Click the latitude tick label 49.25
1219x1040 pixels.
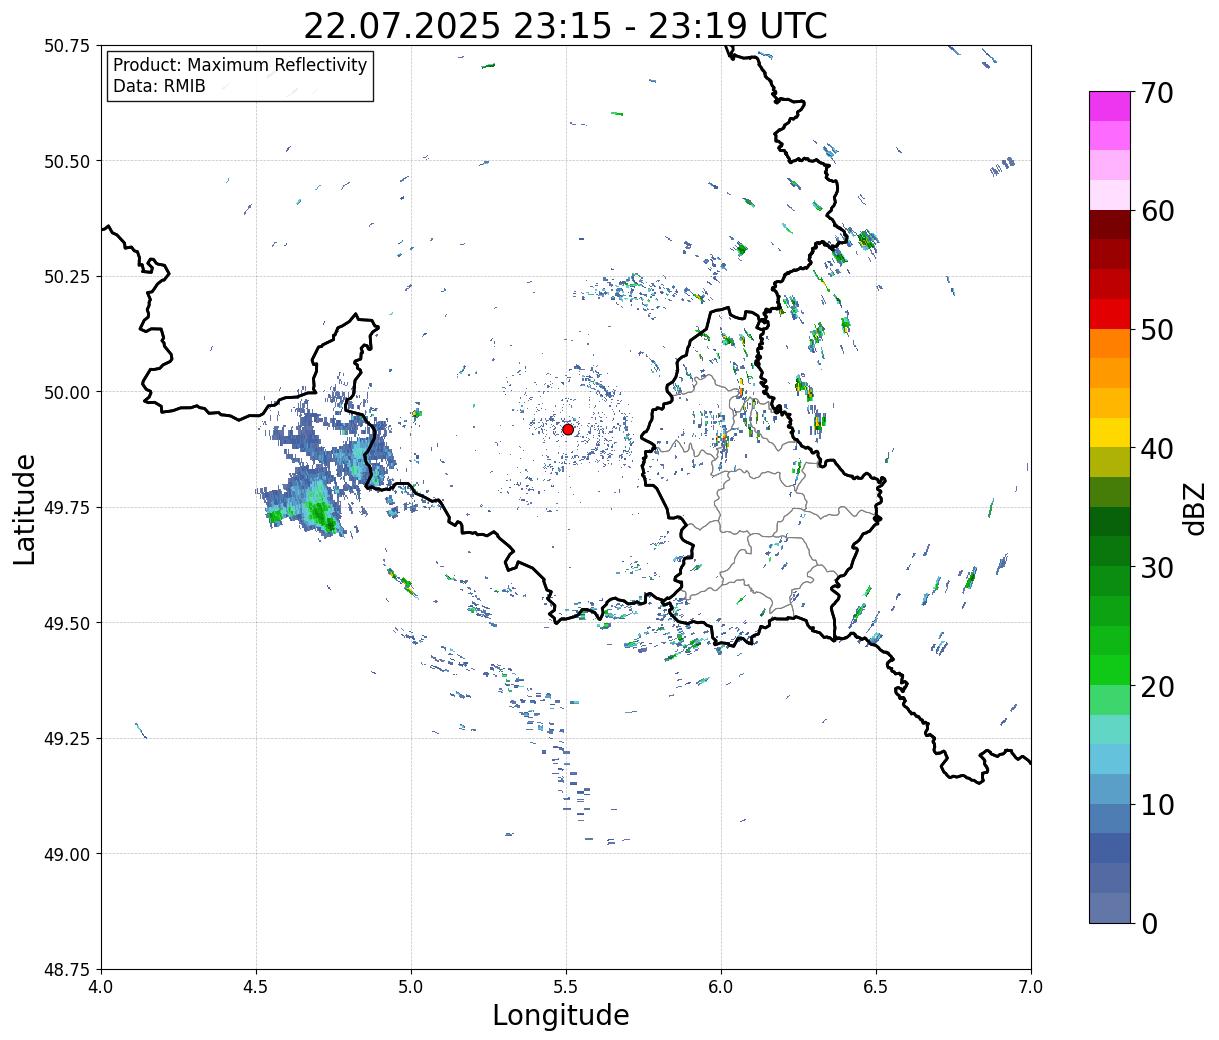(67, 739)
